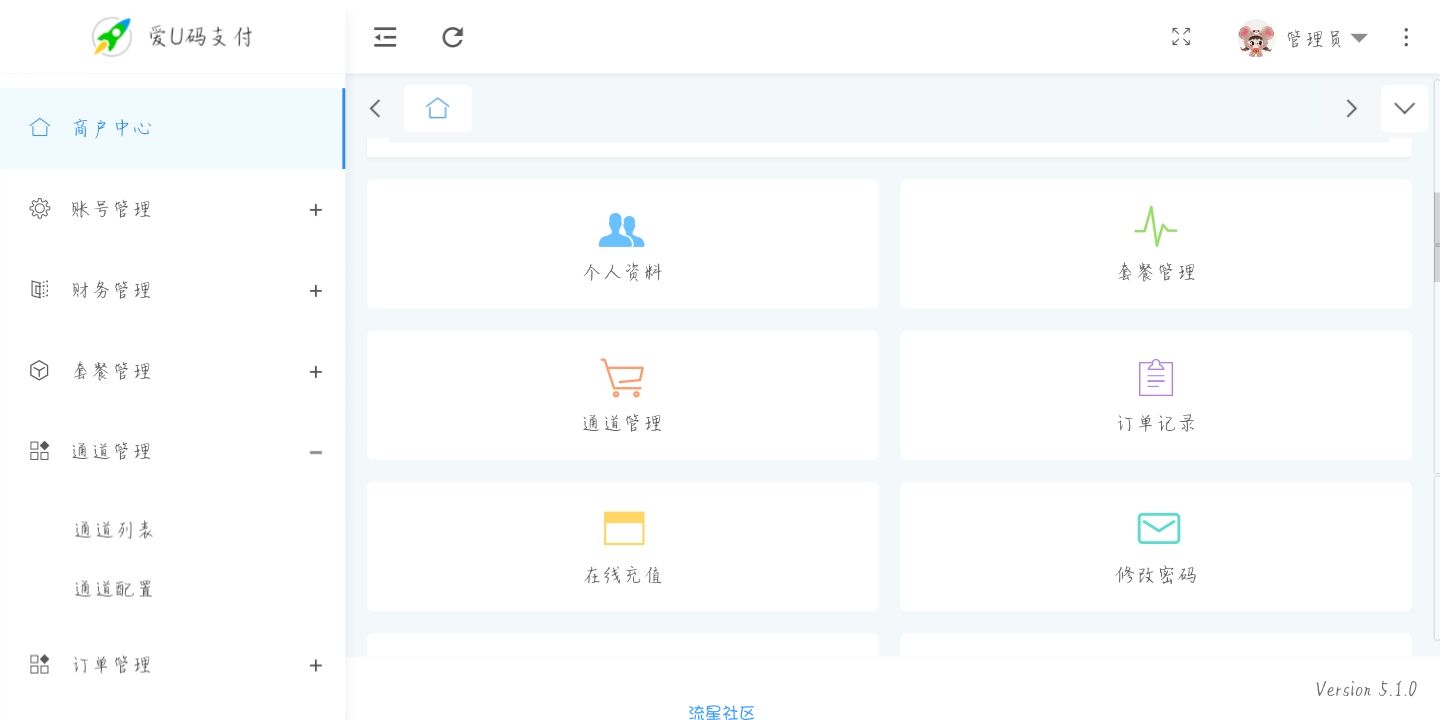
Task: Open the 管理员 user dropdown arrow
Action: pos(1359,38)
